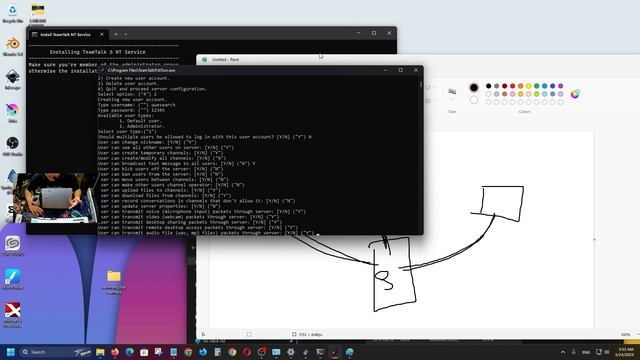Screen dimensions: 640x360
Task: Pick the yellow color in Paint palette
Action: point(529,86)
